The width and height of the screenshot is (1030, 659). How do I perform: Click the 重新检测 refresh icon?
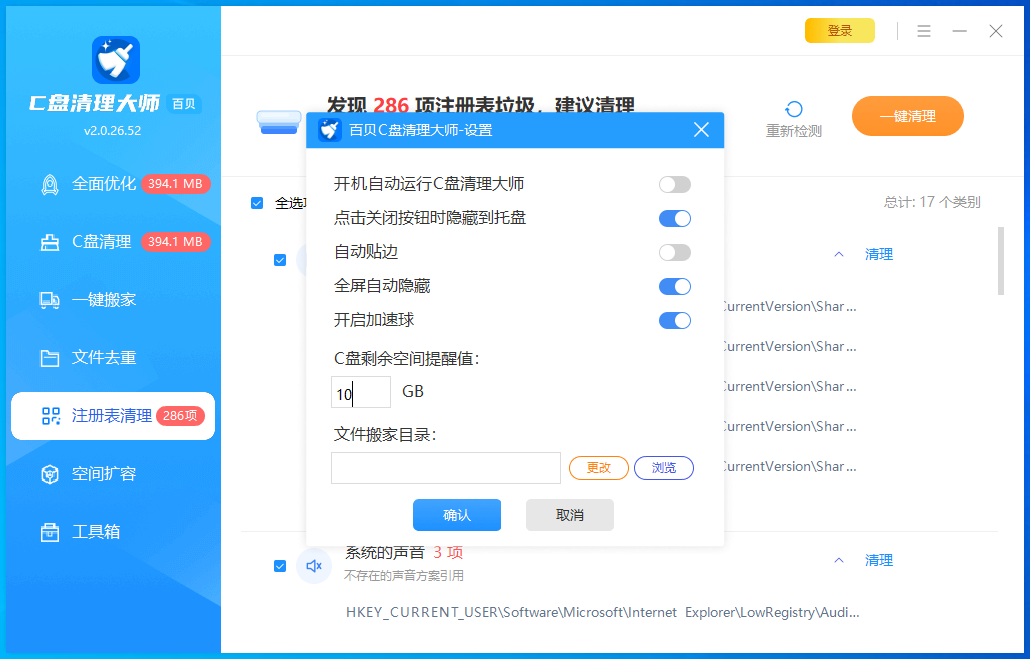pos(794,109)
